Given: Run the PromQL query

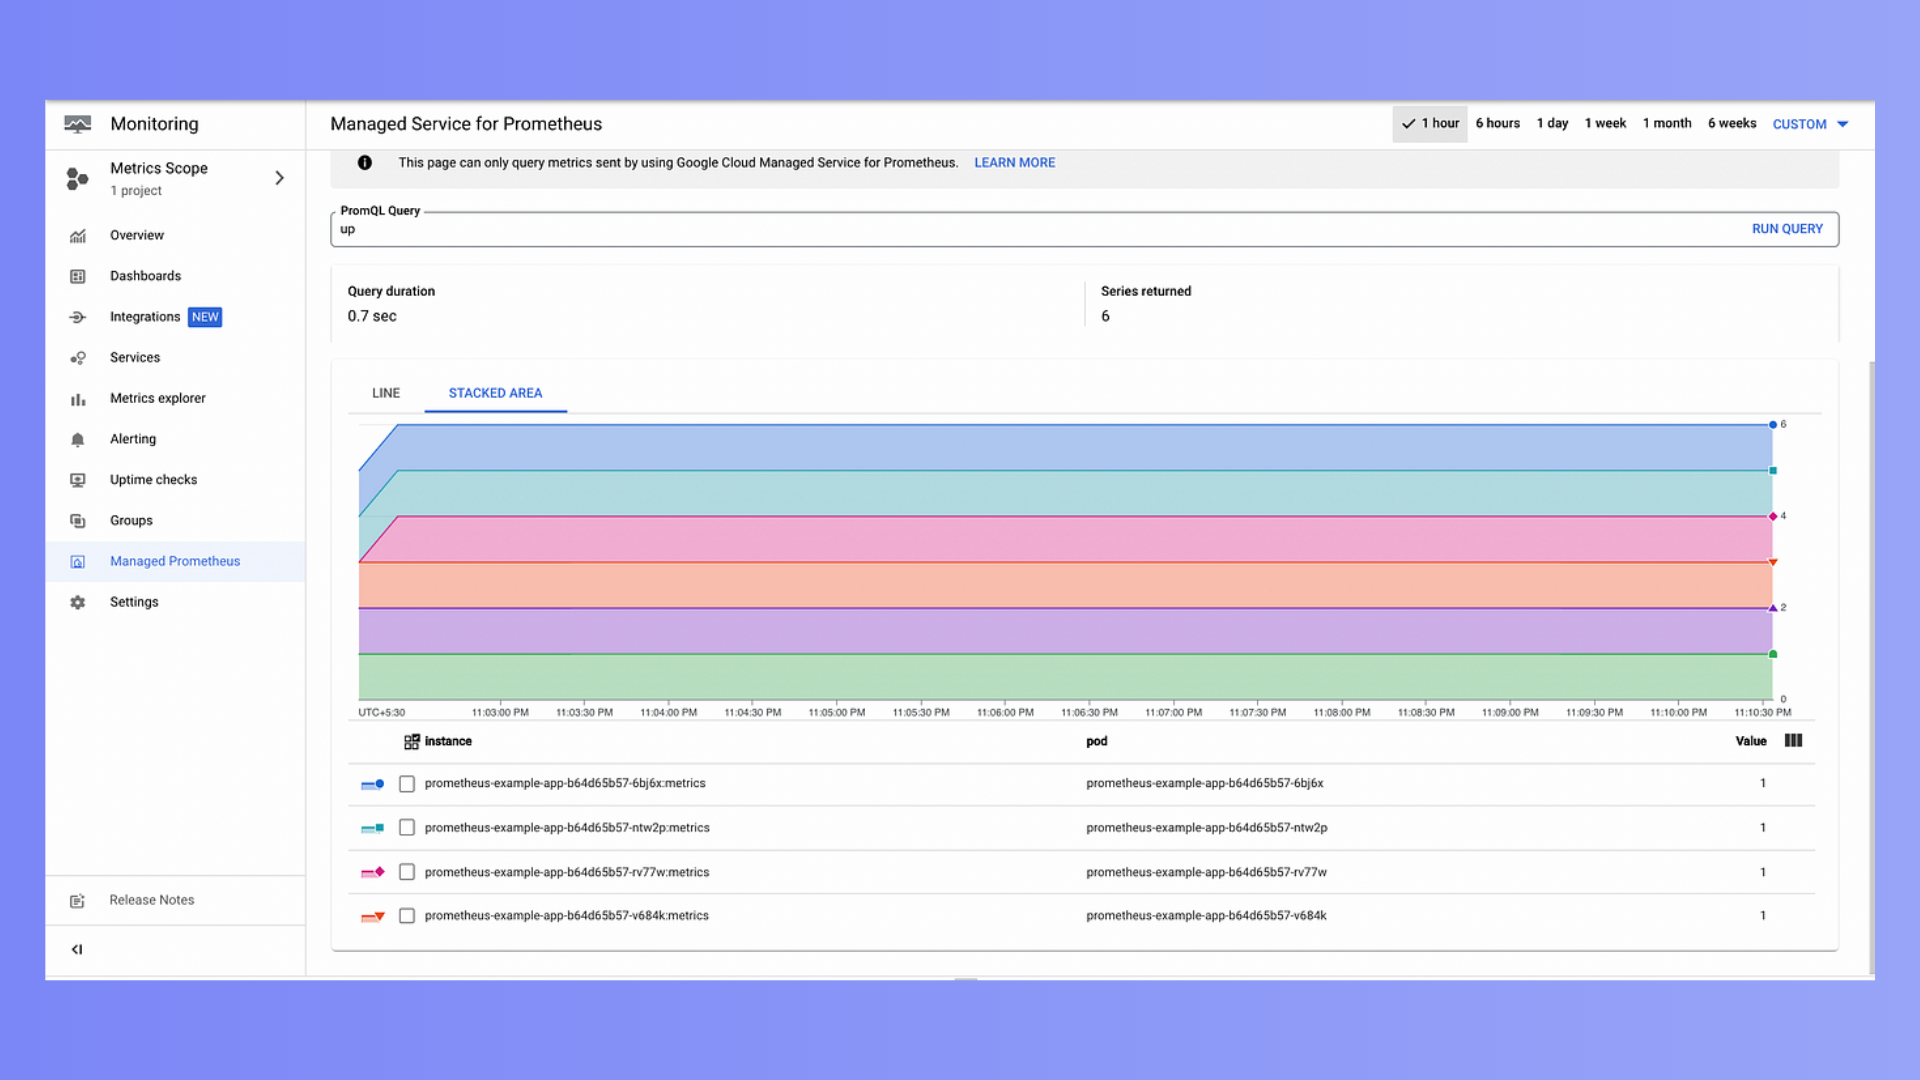Looking at the screenshot, I should [1787, 229].
